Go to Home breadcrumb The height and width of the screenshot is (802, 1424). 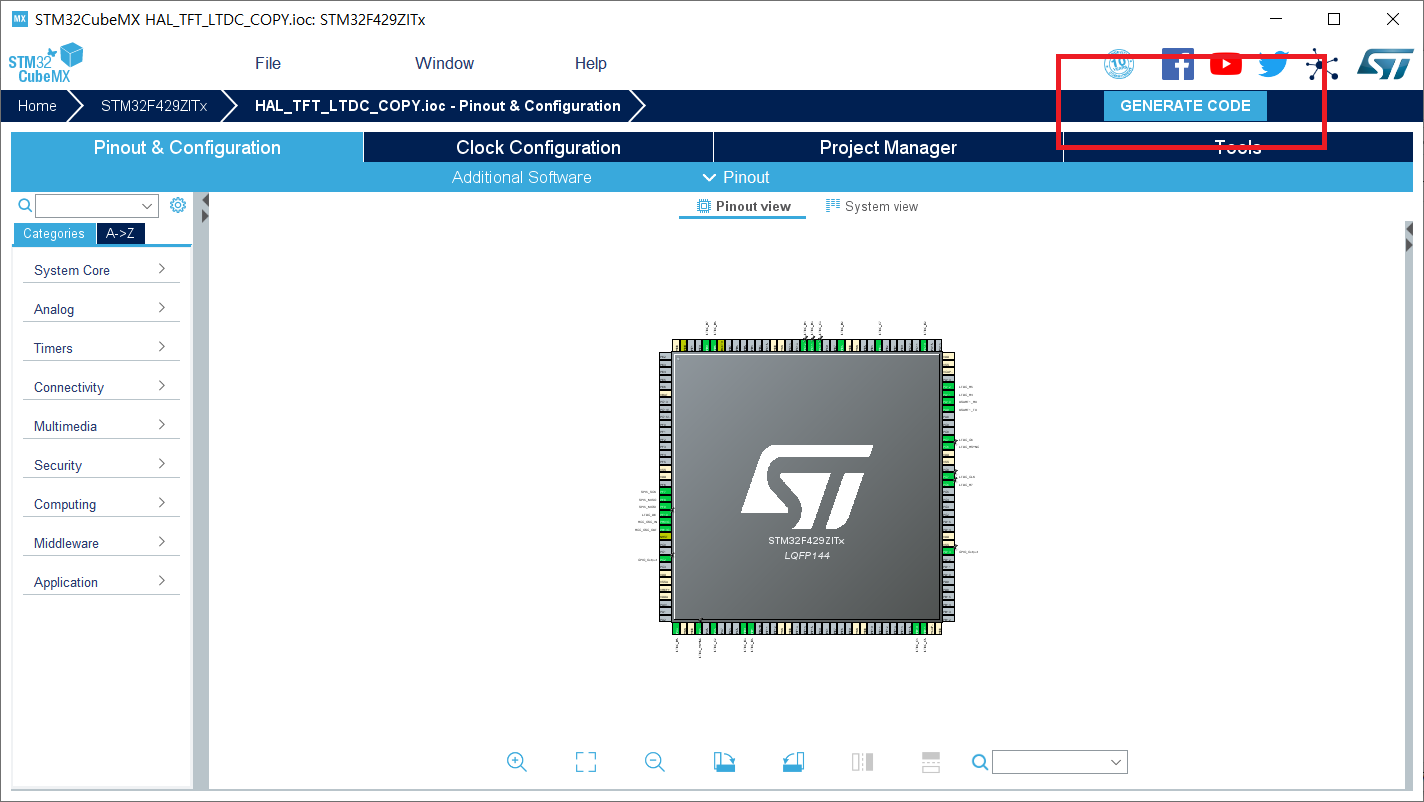[x=37, y=105]
